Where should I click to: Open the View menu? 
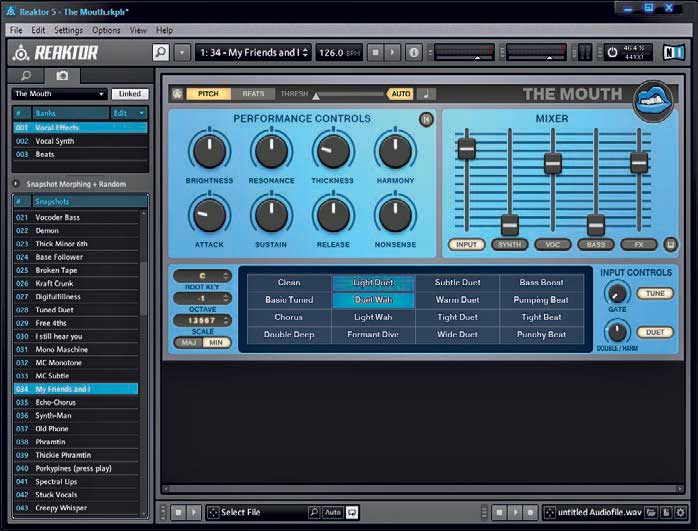click(138, 30)
